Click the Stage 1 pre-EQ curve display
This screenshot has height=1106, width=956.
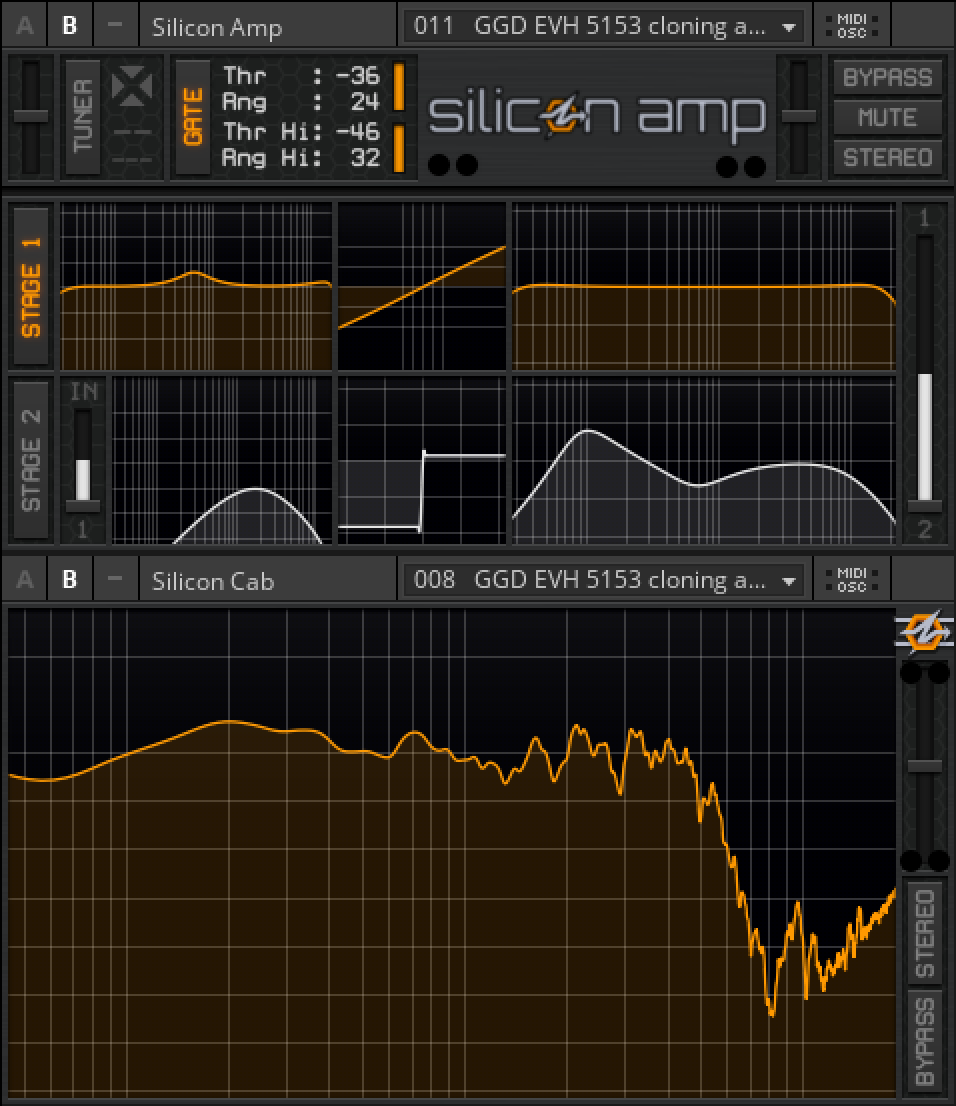(196, 286)
